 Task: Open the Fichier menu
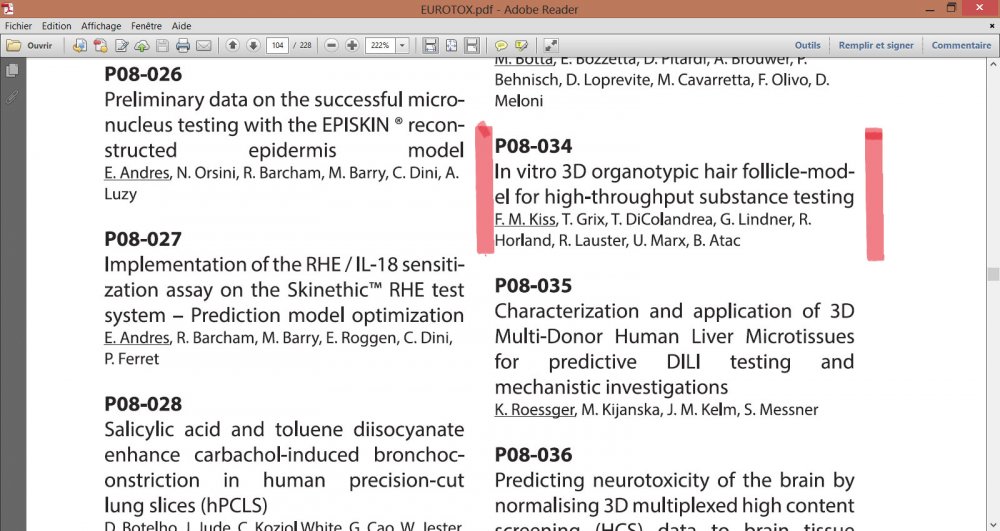click(x=18, y=26)
